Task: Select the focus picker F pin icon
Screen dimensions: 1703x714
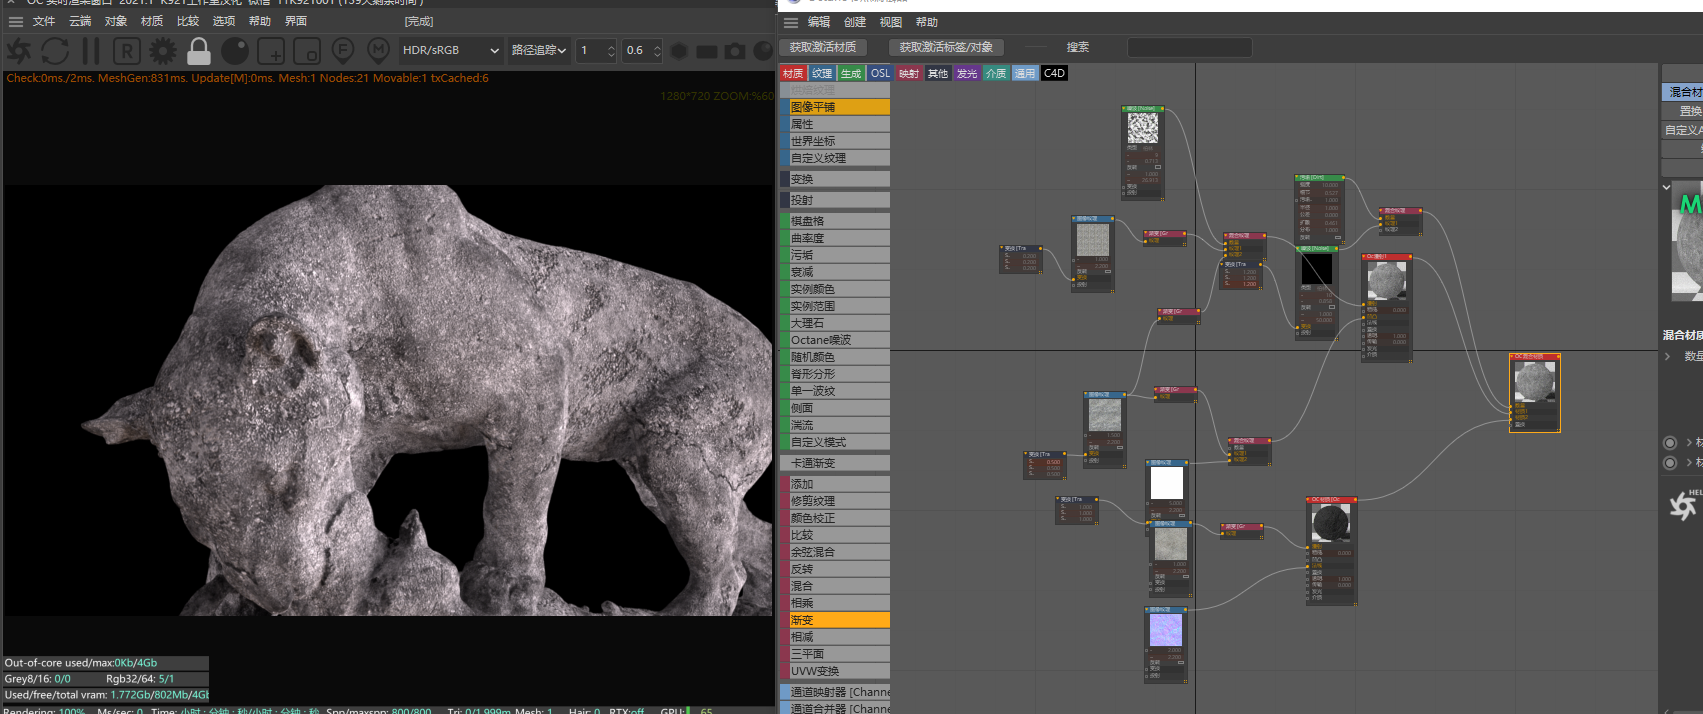Action: tap(343, 51)
